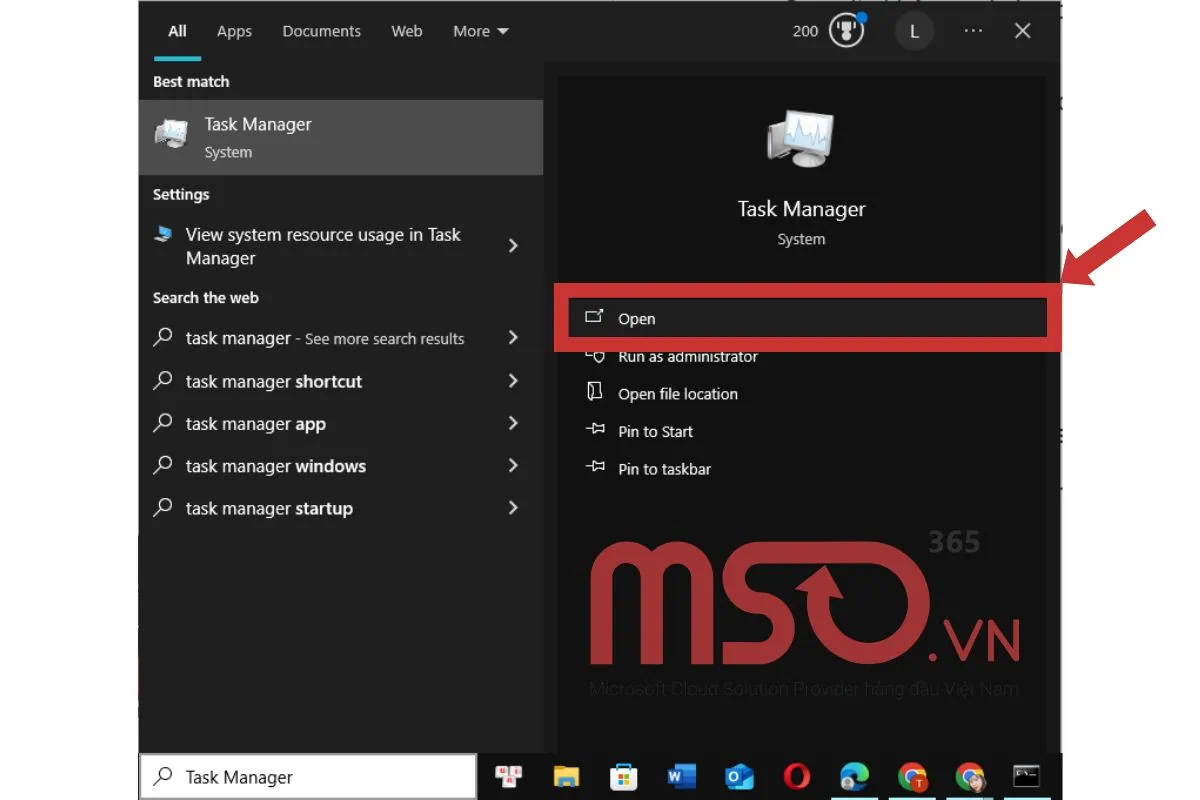Open File Explorer from the taskbar

click(x=568, y=776)
